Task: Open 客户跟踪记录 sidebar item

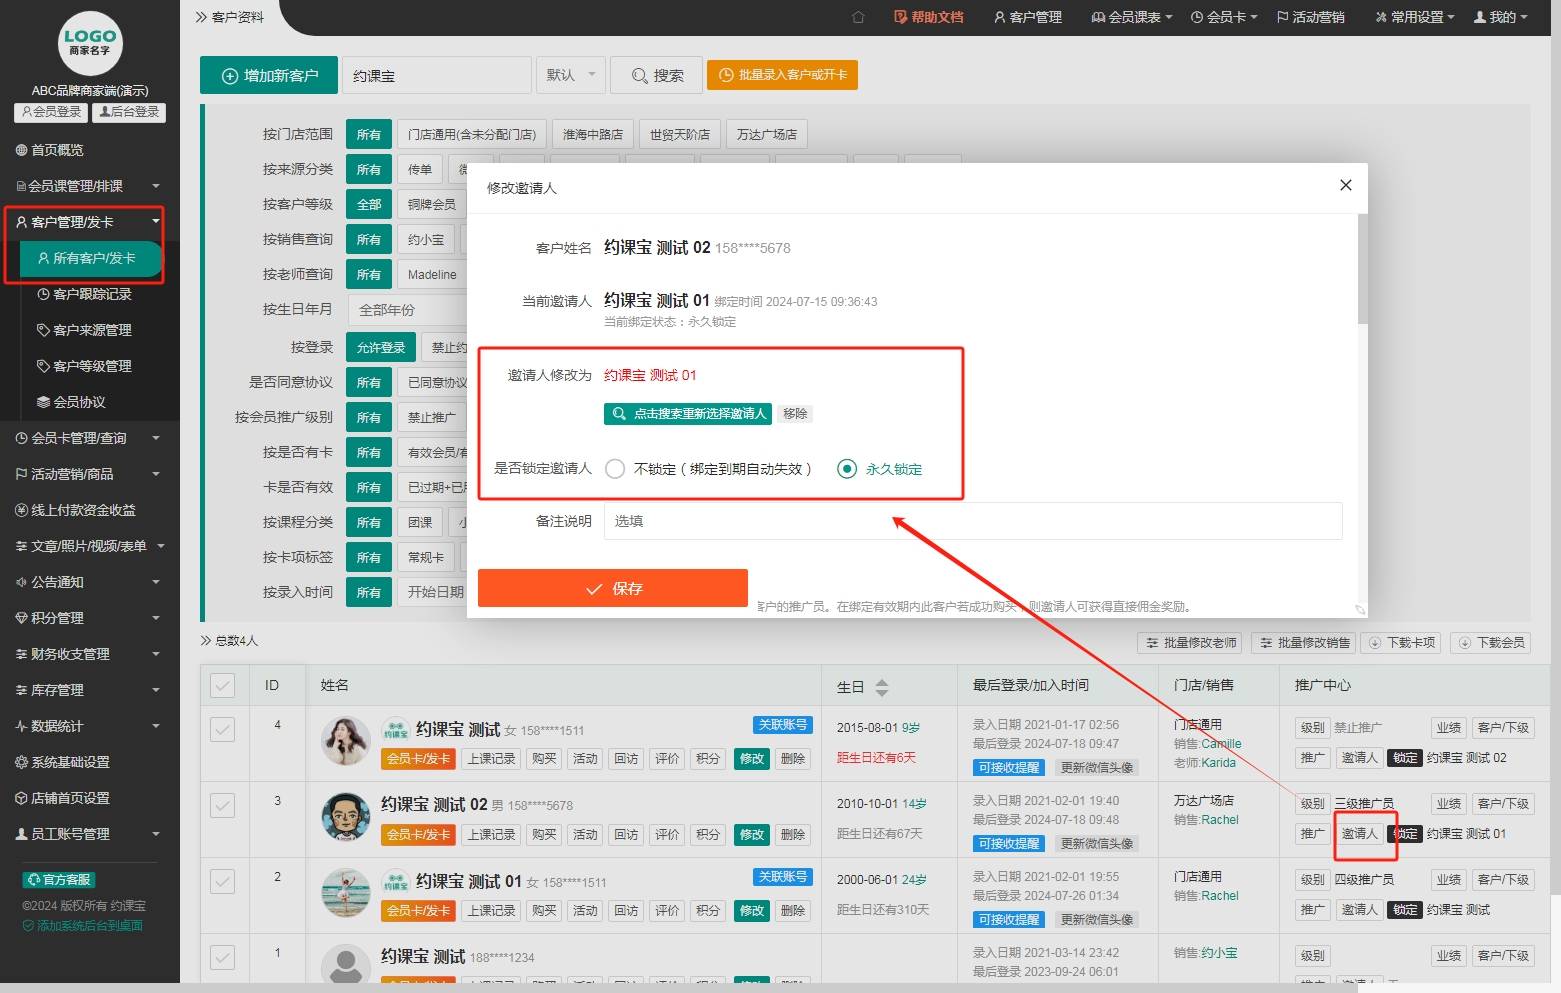Action: coord(84,294)
